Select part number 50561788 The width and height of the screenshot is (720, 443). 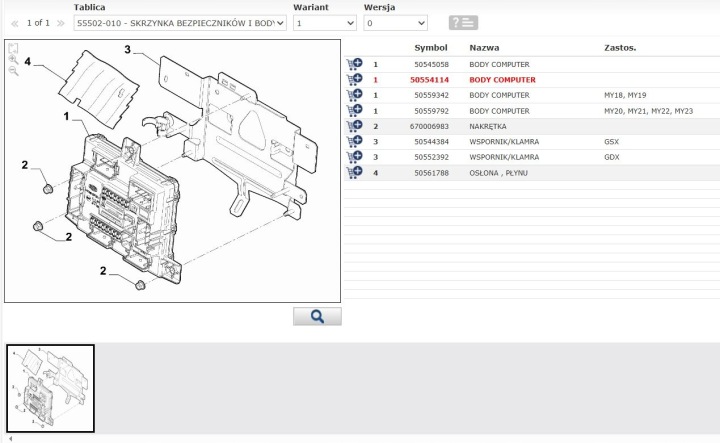(431, 173)
